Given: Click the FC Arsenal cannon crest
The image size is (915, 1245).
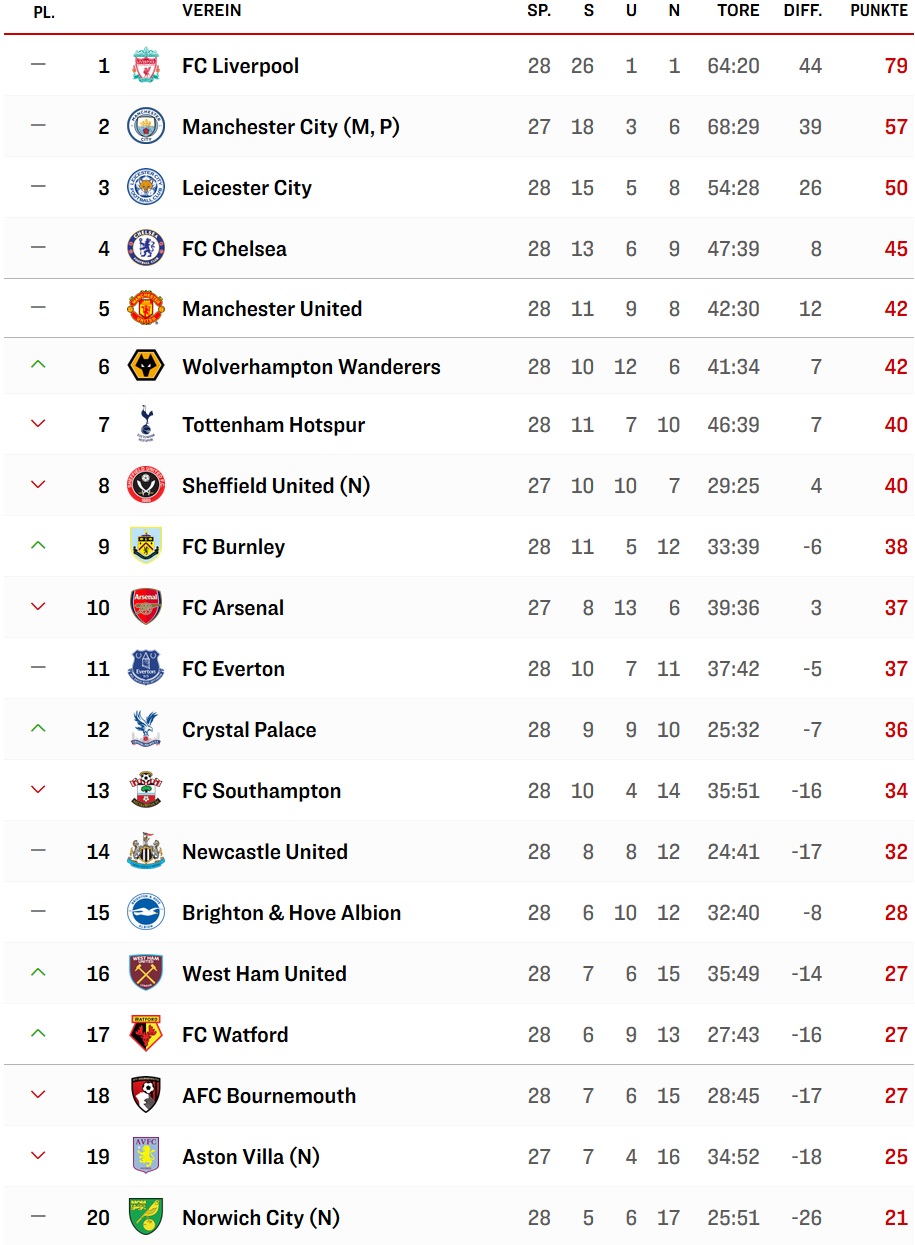Looking at the screenshot, I should pos(146,608).
